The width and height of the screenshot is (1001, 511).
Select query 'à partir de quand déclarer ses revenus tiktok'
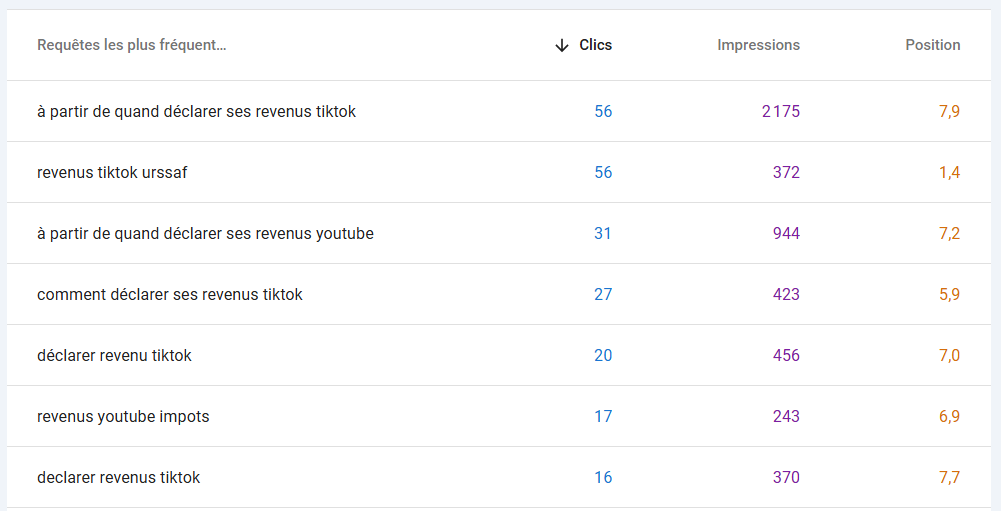pos(197,112)
